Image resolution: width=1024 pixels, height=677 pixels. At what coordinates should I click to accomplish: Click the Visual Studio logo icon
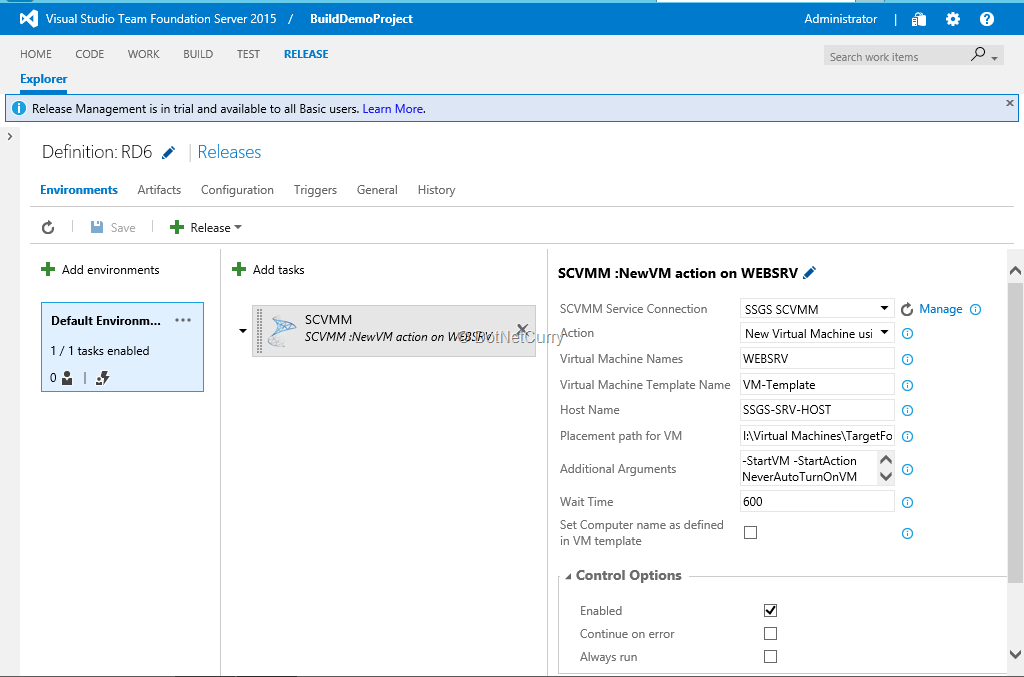29,19
